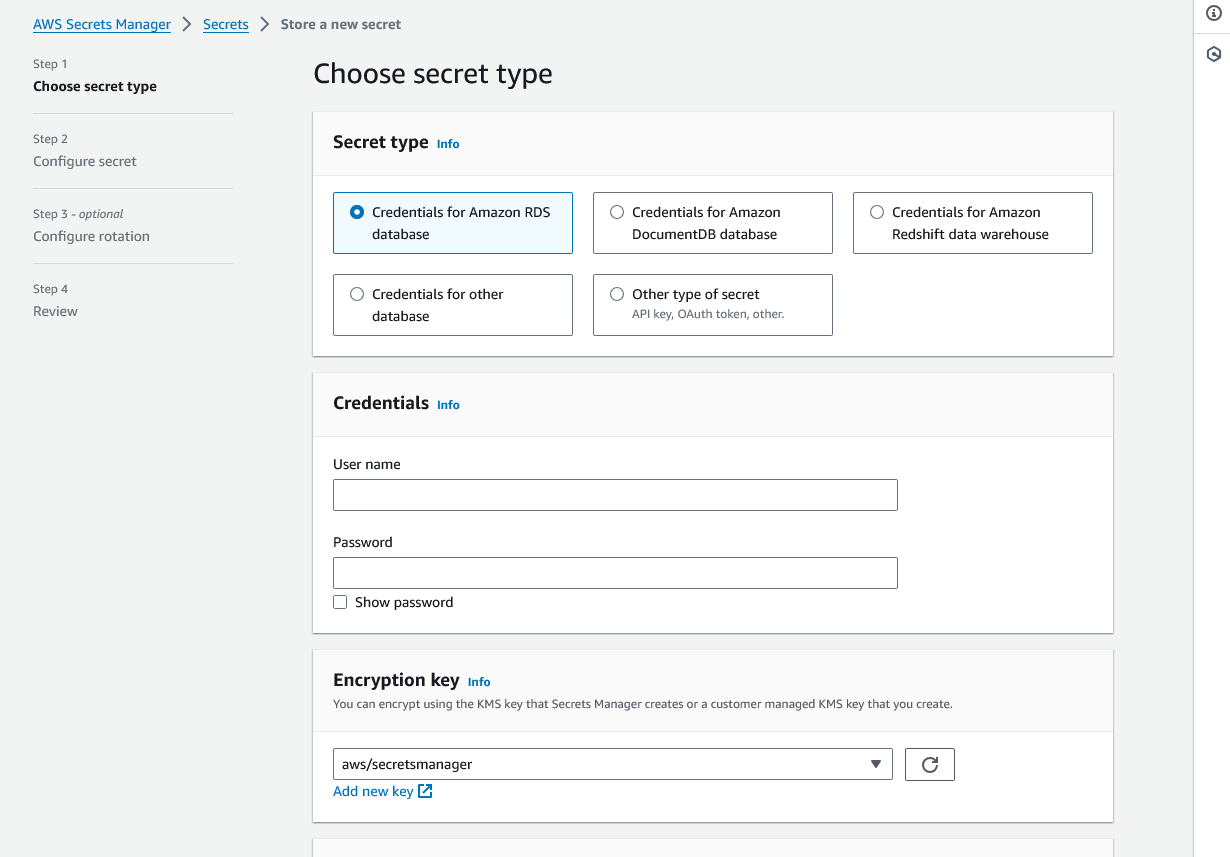The width and height of the screenshot is (1230, 857).
Task: Click the API key, OAuth token, other description
Action: coord(708,314)
